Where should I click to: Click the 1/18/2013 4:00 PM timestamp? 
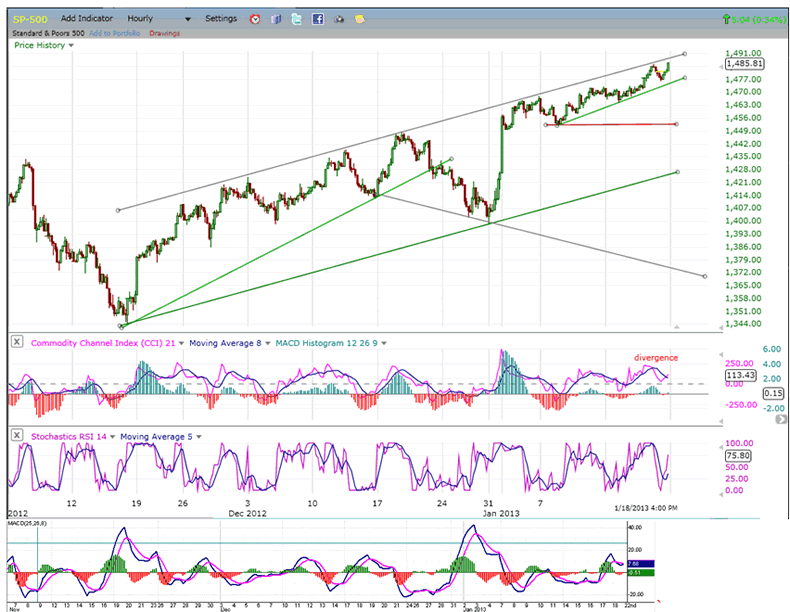[x=645, y=508]
